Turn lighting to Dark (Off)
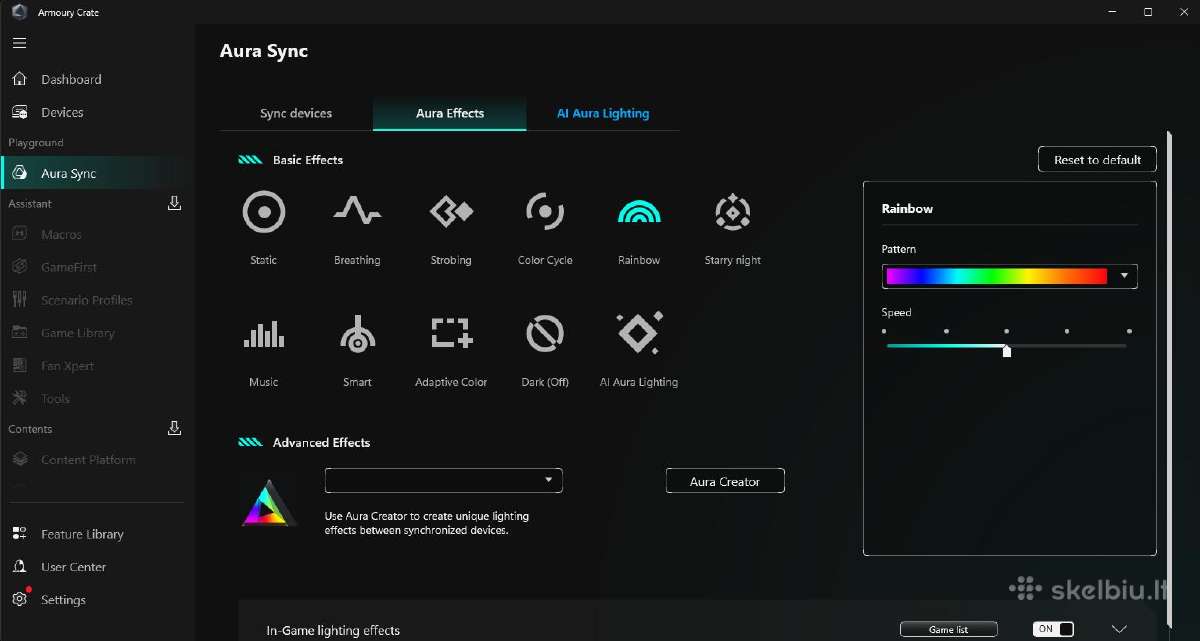Image resolution: width=1200 pixels, height=641 pixels. (x=545, y=333)
